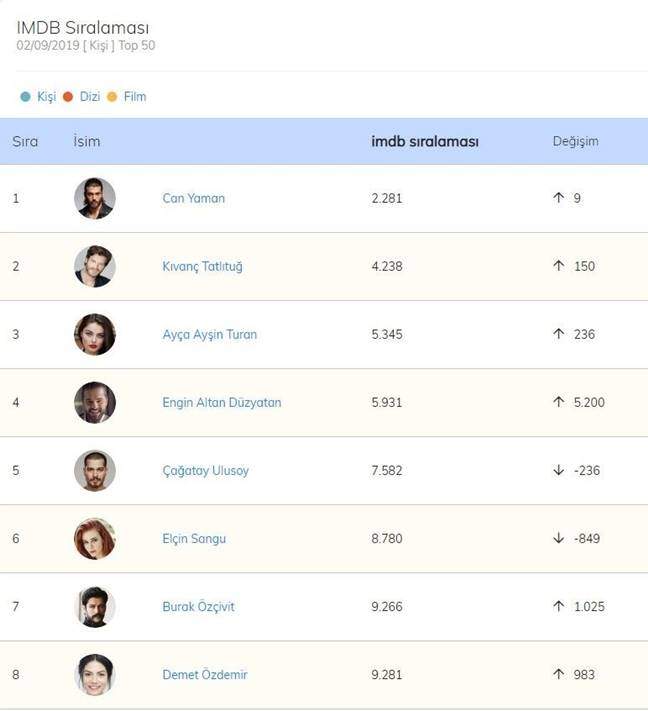Click the Sıra column header

tap(25, 141)
